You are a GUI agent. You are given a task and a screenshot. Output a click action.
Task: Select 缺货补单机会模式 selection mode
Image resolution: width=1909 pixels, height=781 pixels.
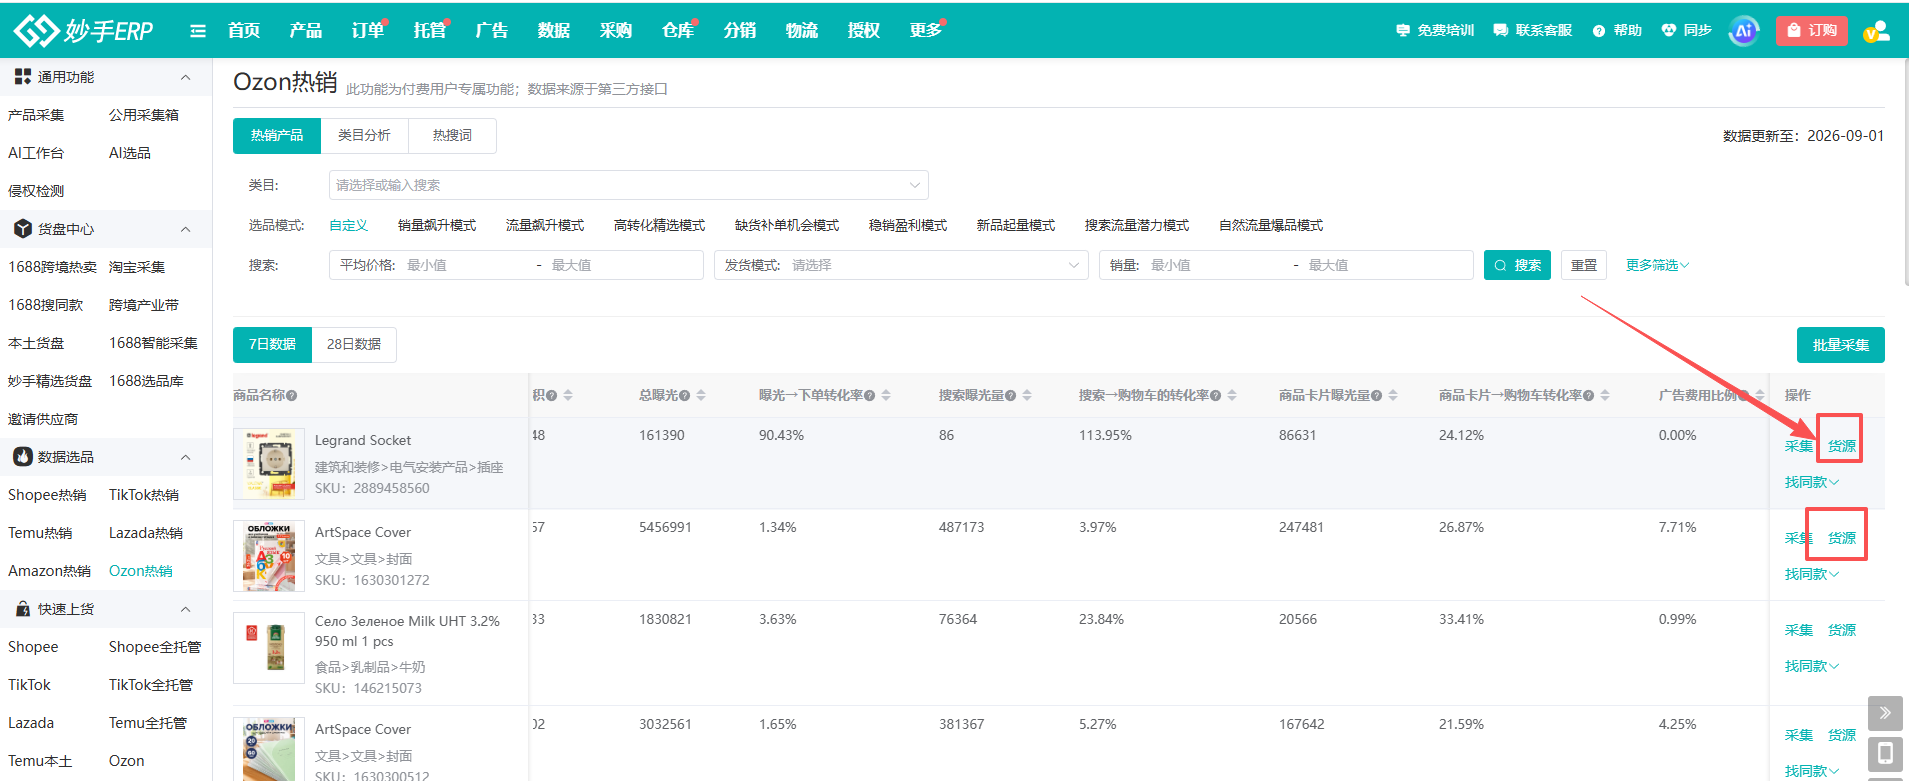click(787, 225)
